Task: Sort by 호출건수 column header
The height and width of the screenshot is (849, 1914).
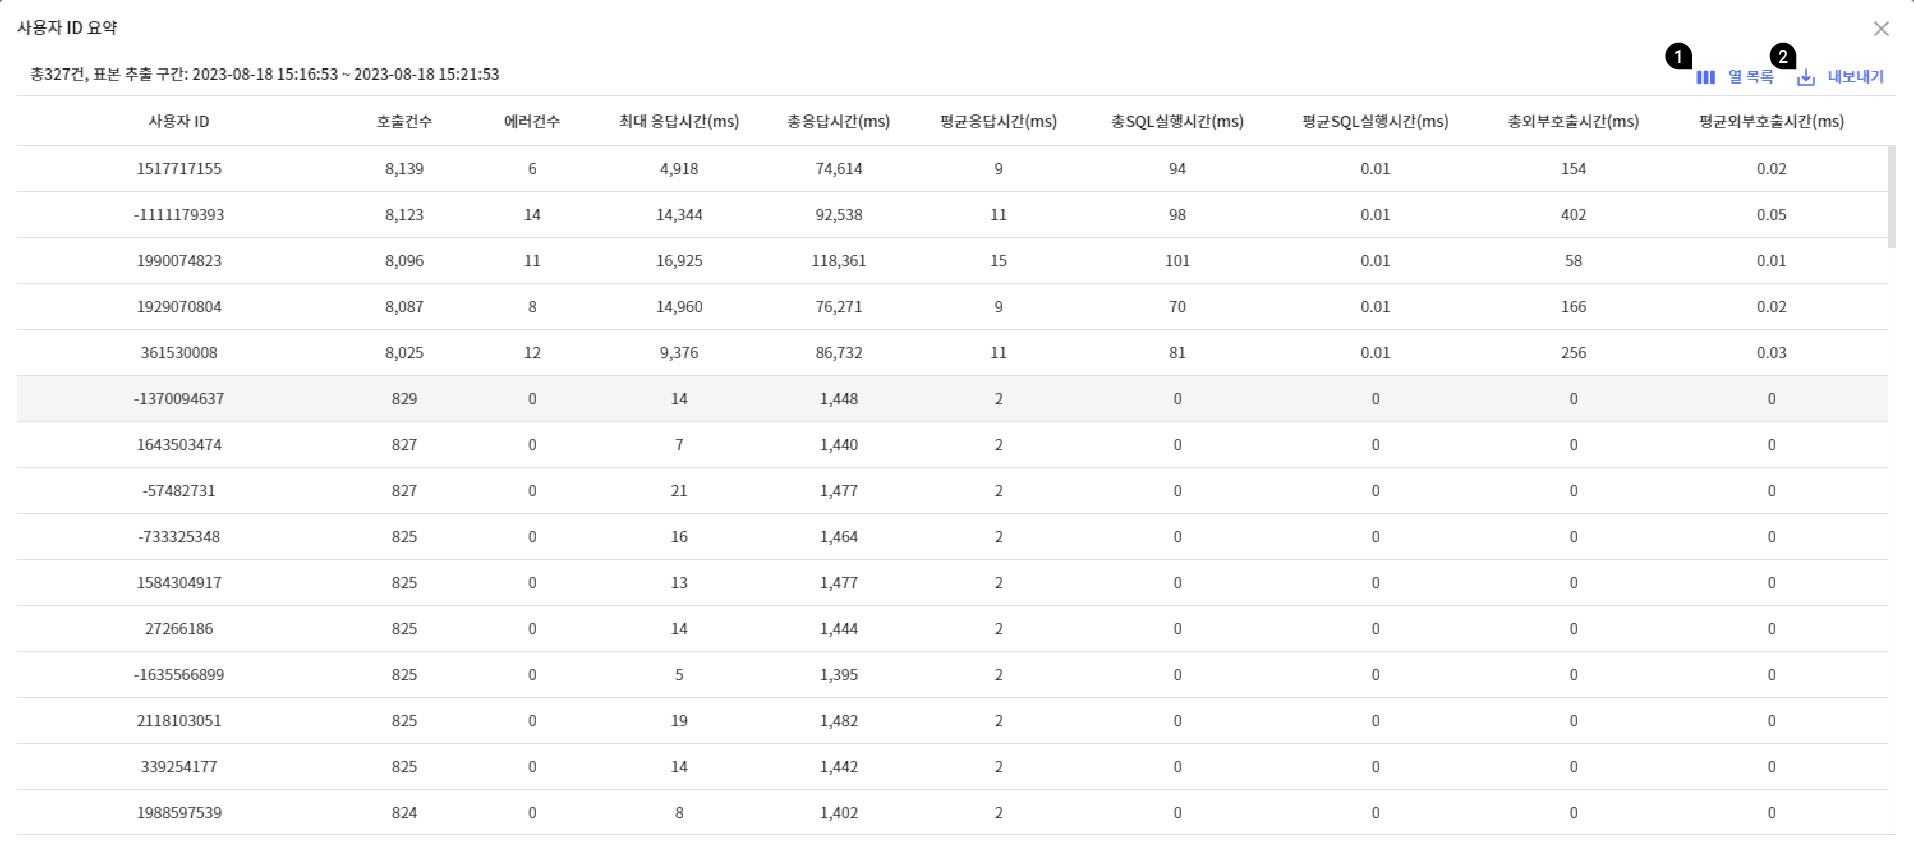Action: pos(404,121)
